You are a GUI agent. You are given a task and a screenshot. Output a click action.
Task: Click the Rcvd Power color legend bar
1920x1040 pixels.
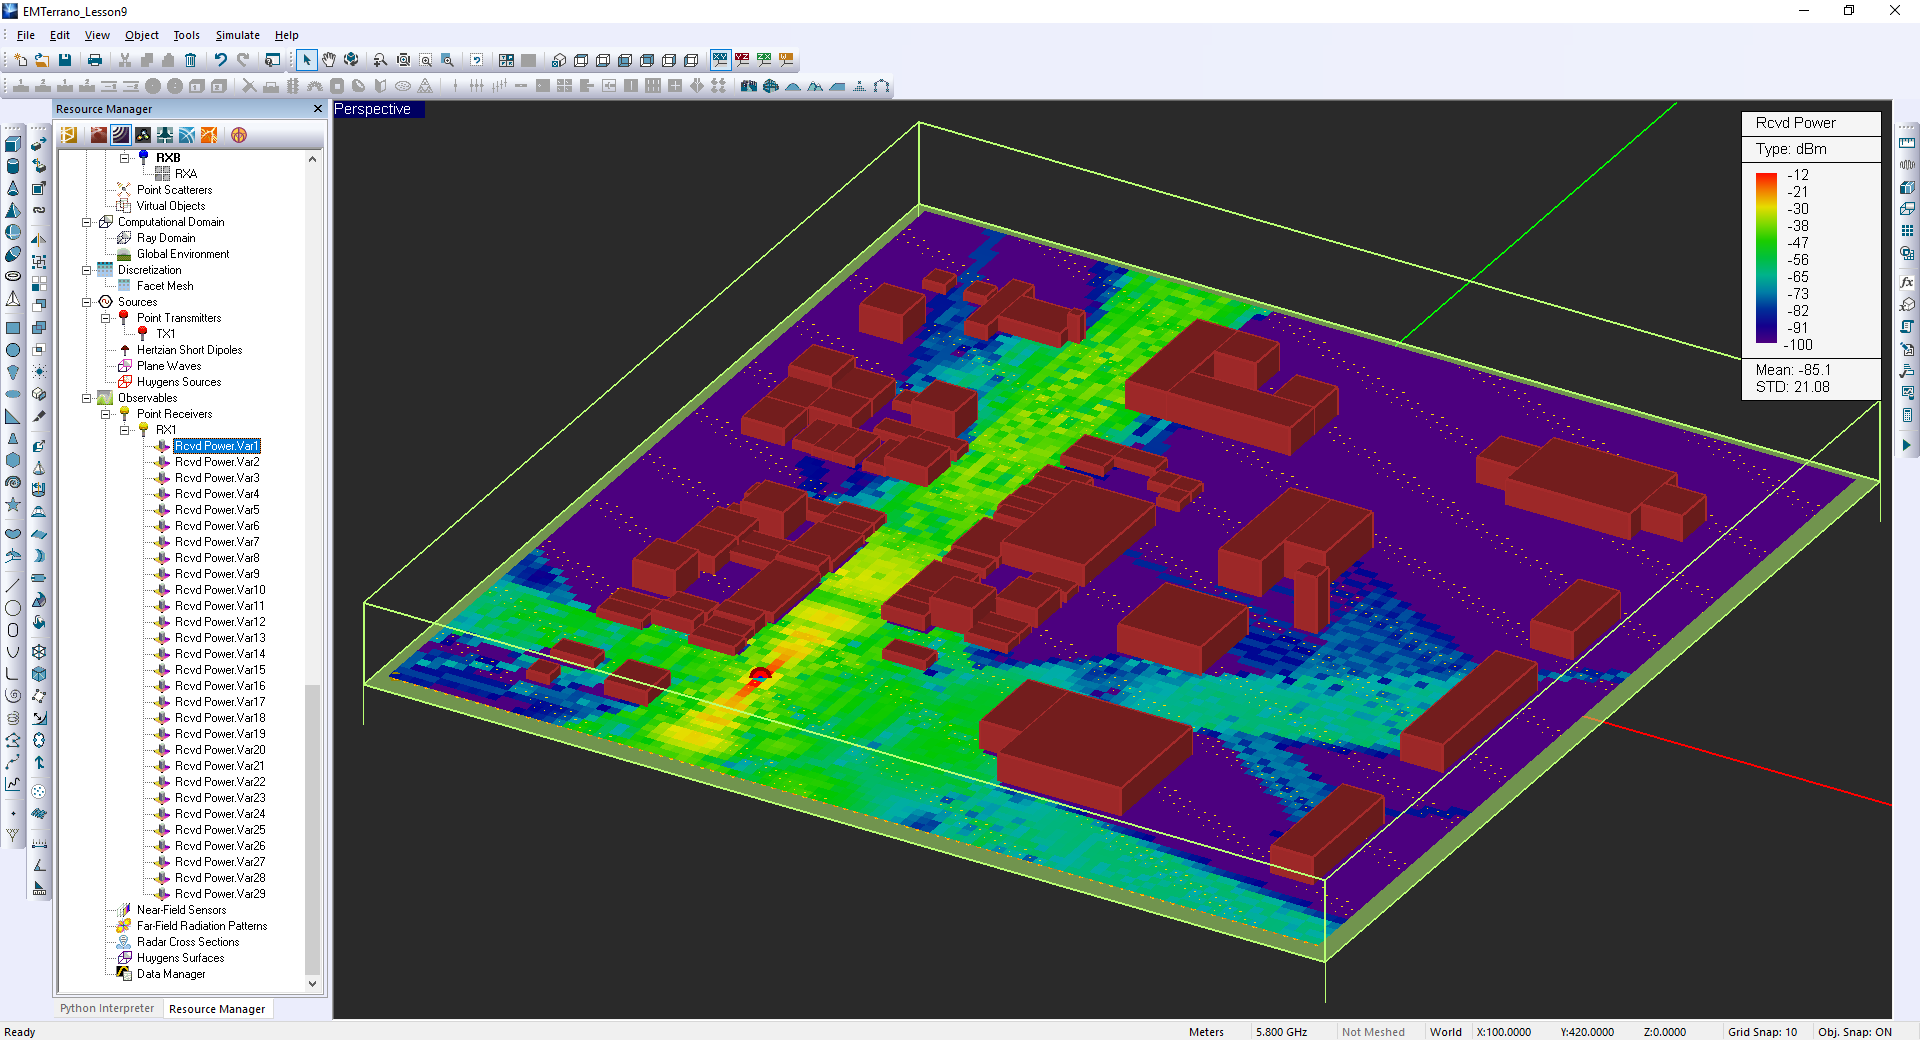coord(1766,258)
